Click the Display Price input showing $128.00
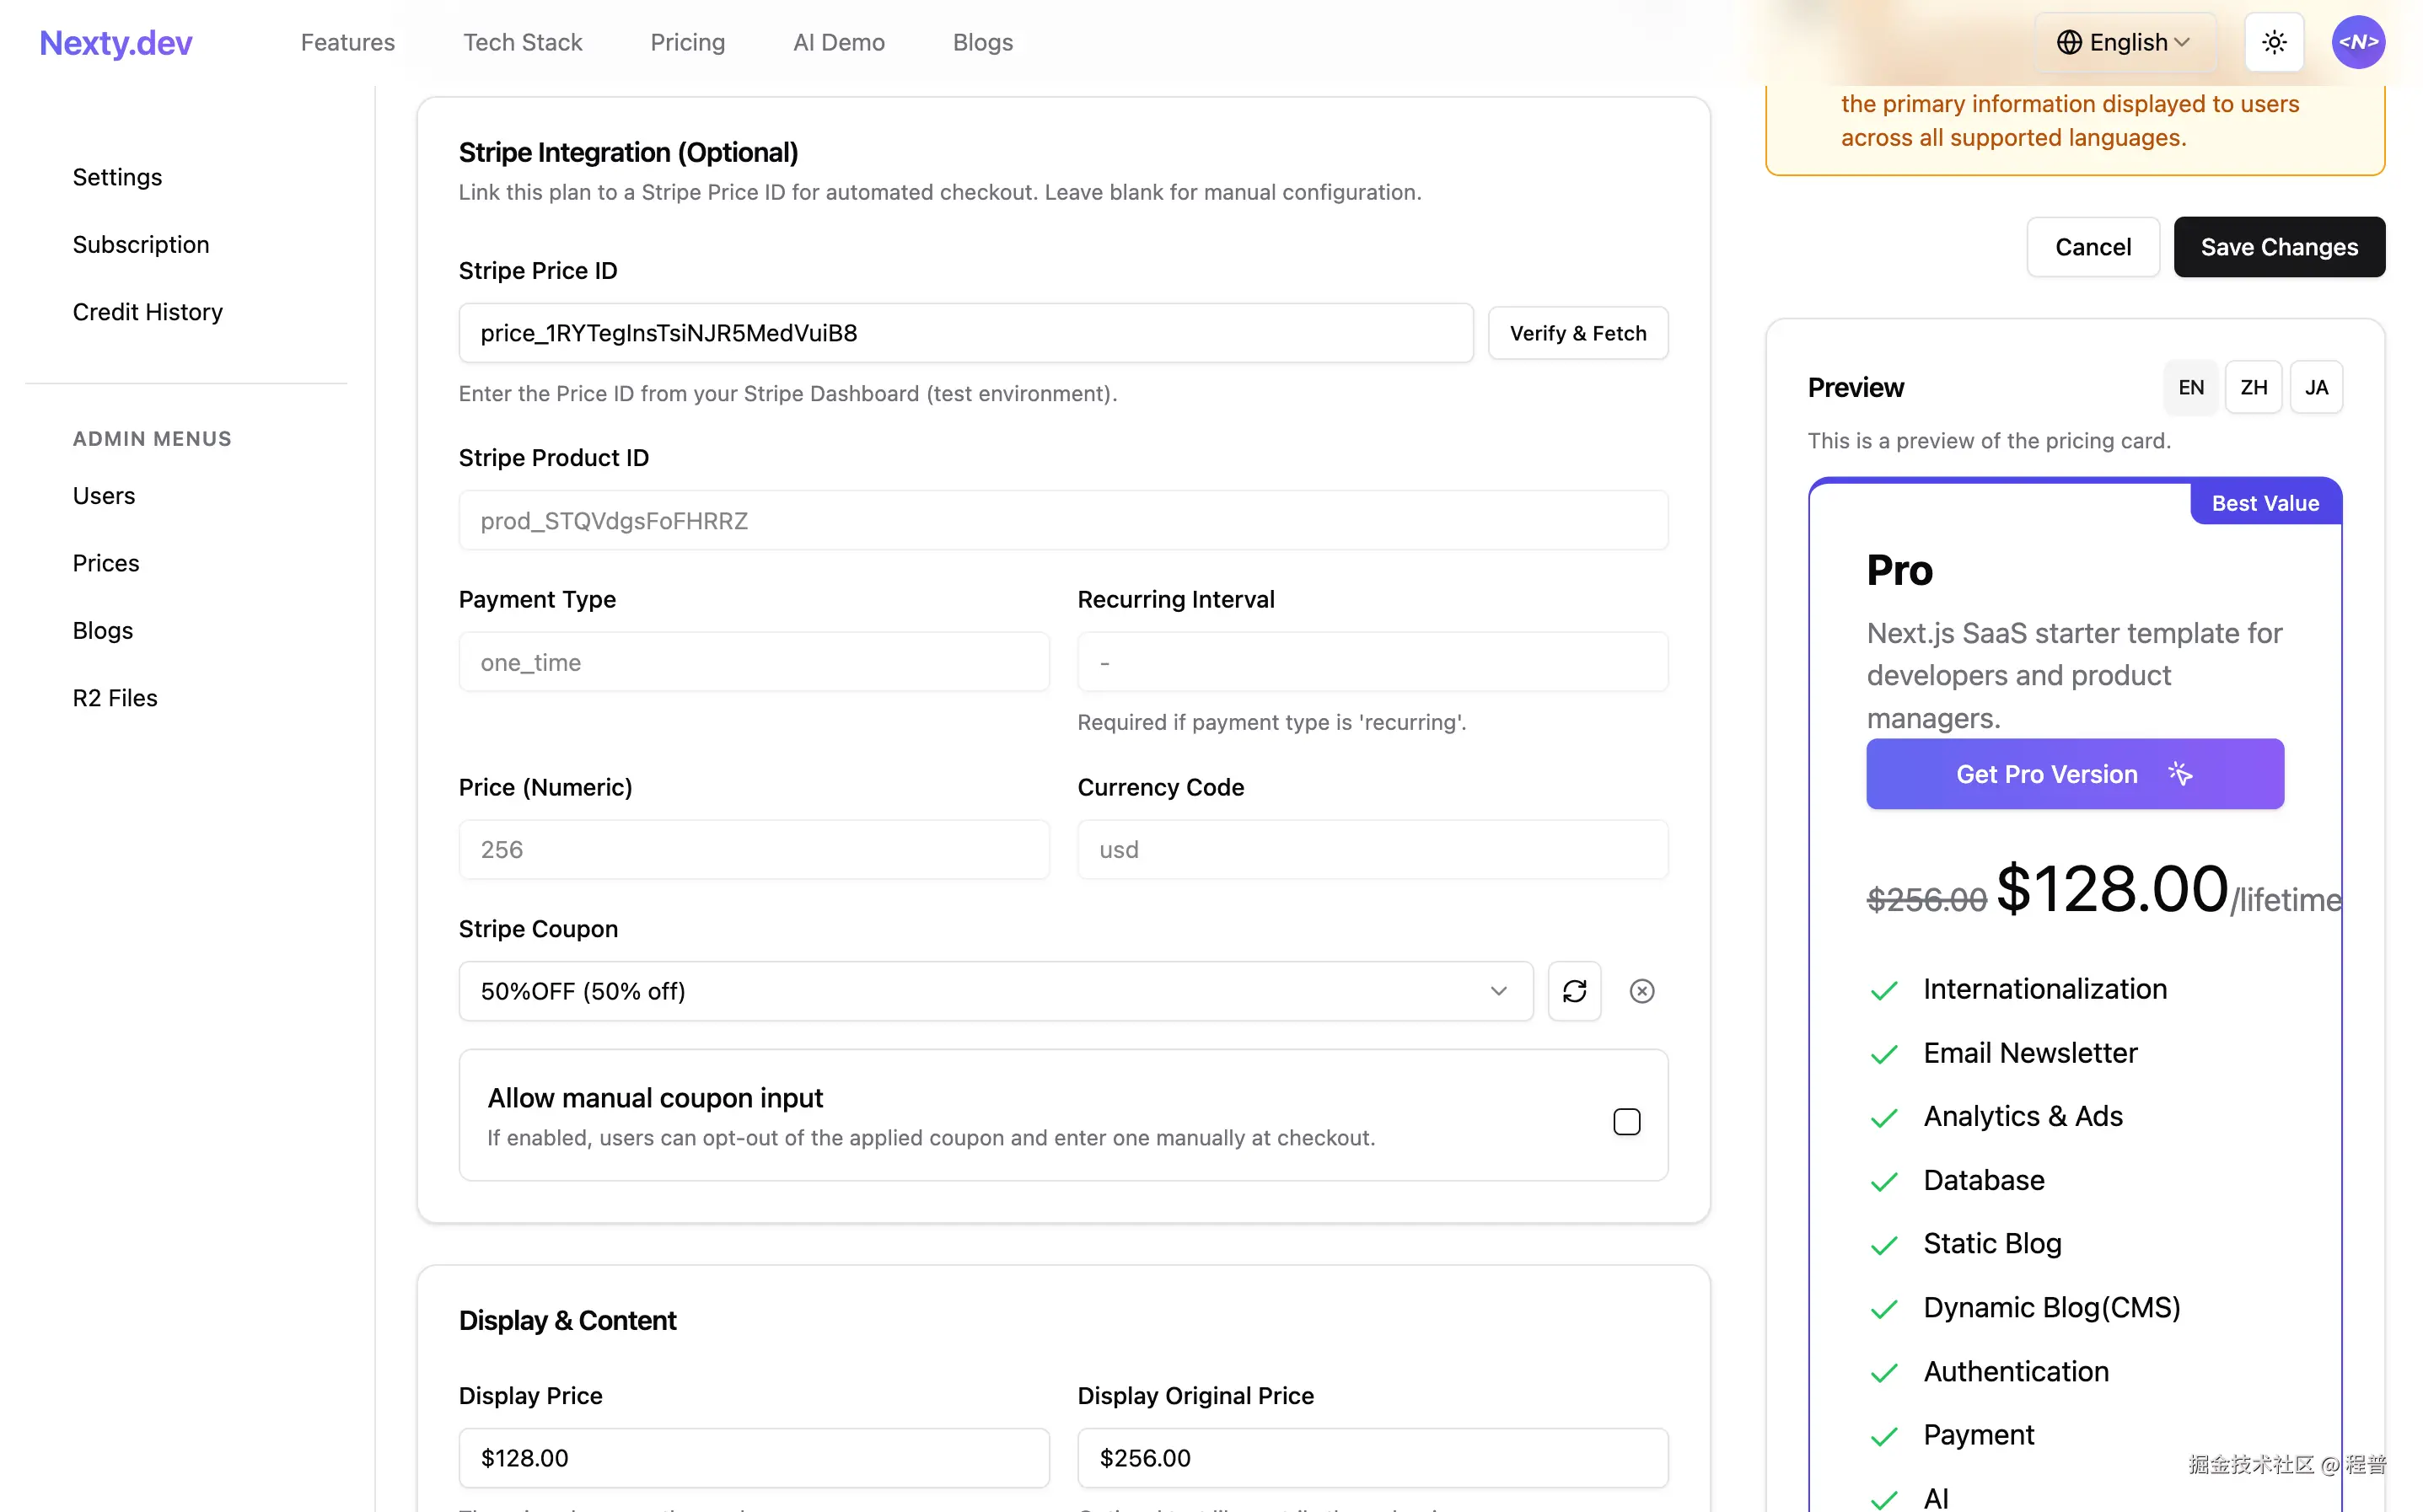The height and width of the screenshot is (1512, 2423). [x=753, y=1457]
